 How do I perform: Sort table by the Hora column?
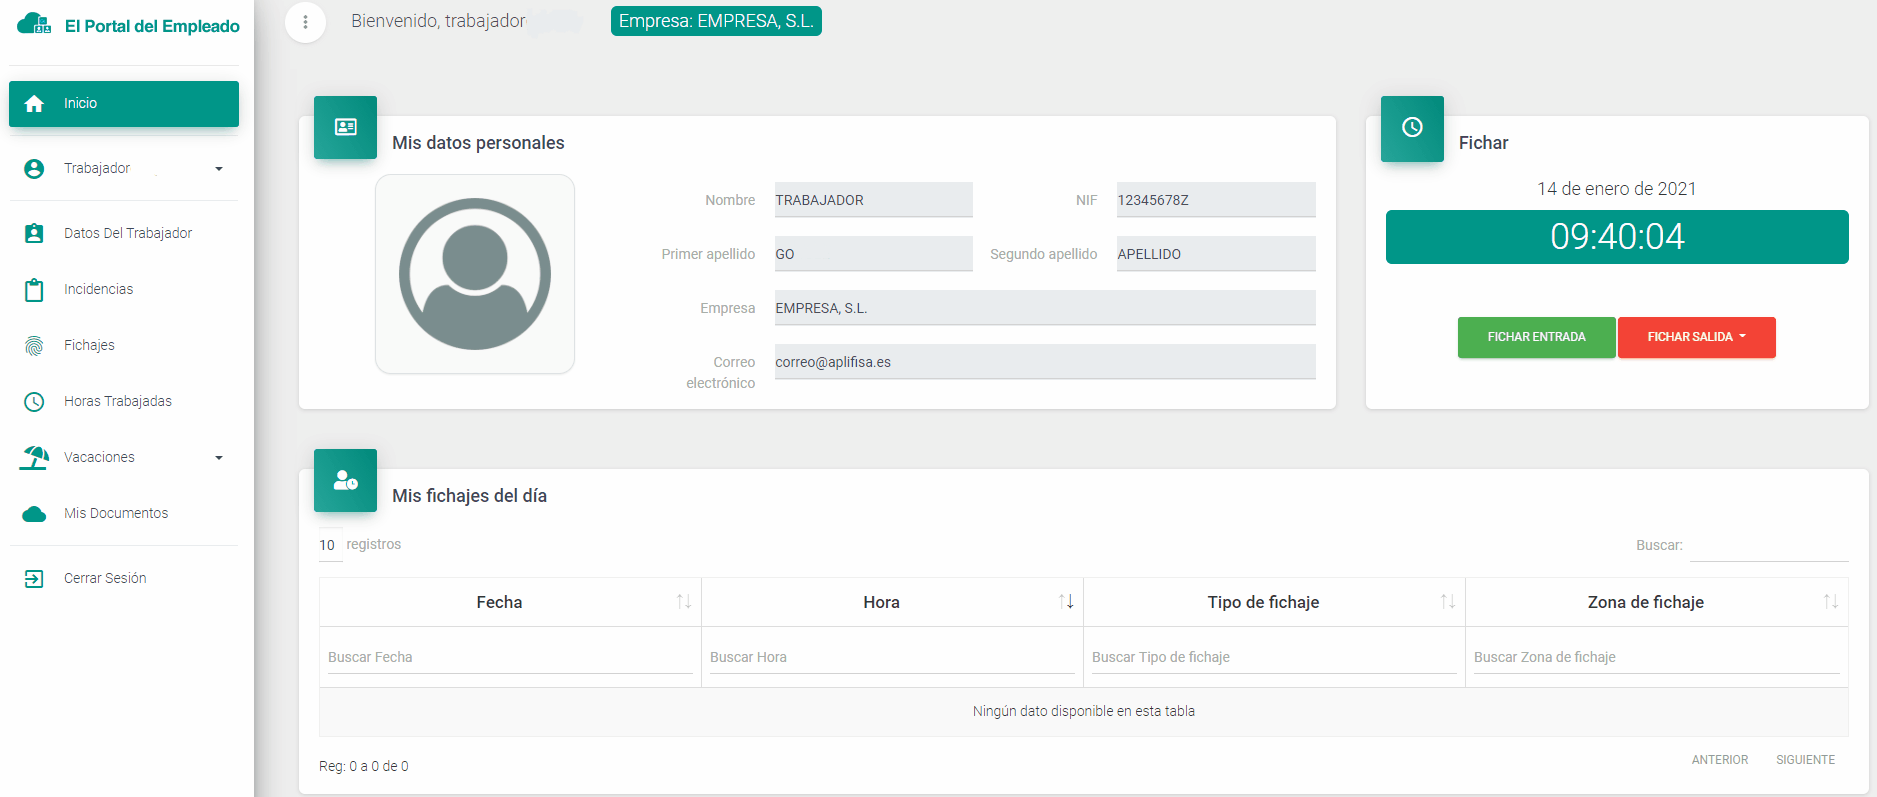pyautogui.click(x=882, y=602)
